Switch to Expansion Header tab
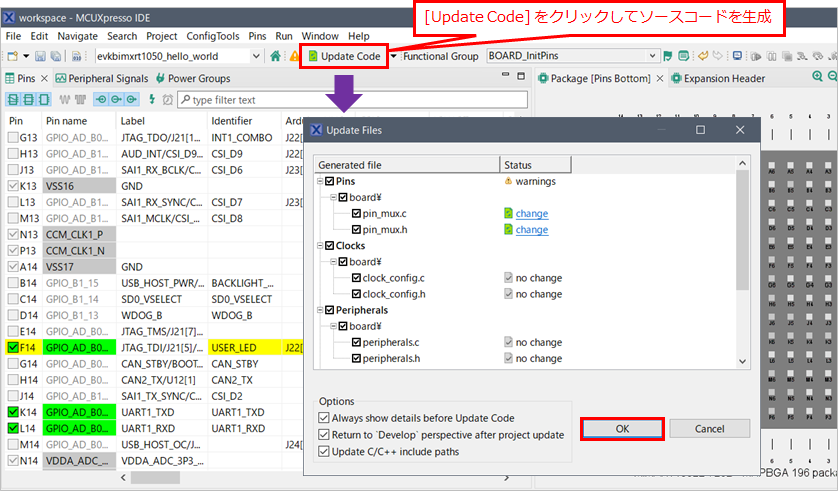 718,79
